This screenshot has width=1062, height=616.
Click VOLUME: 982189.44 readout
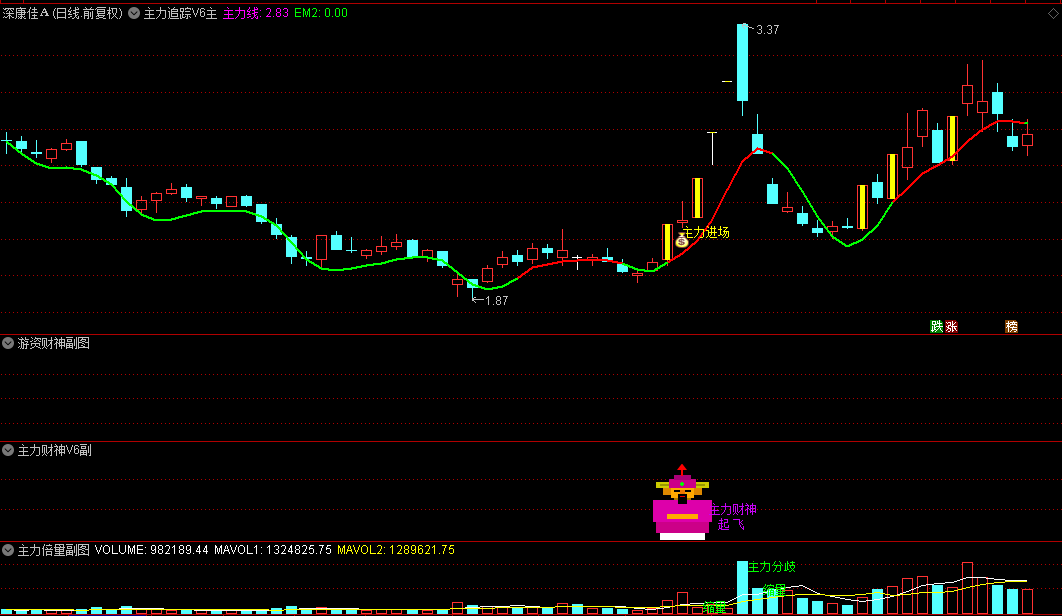(152, 550)
